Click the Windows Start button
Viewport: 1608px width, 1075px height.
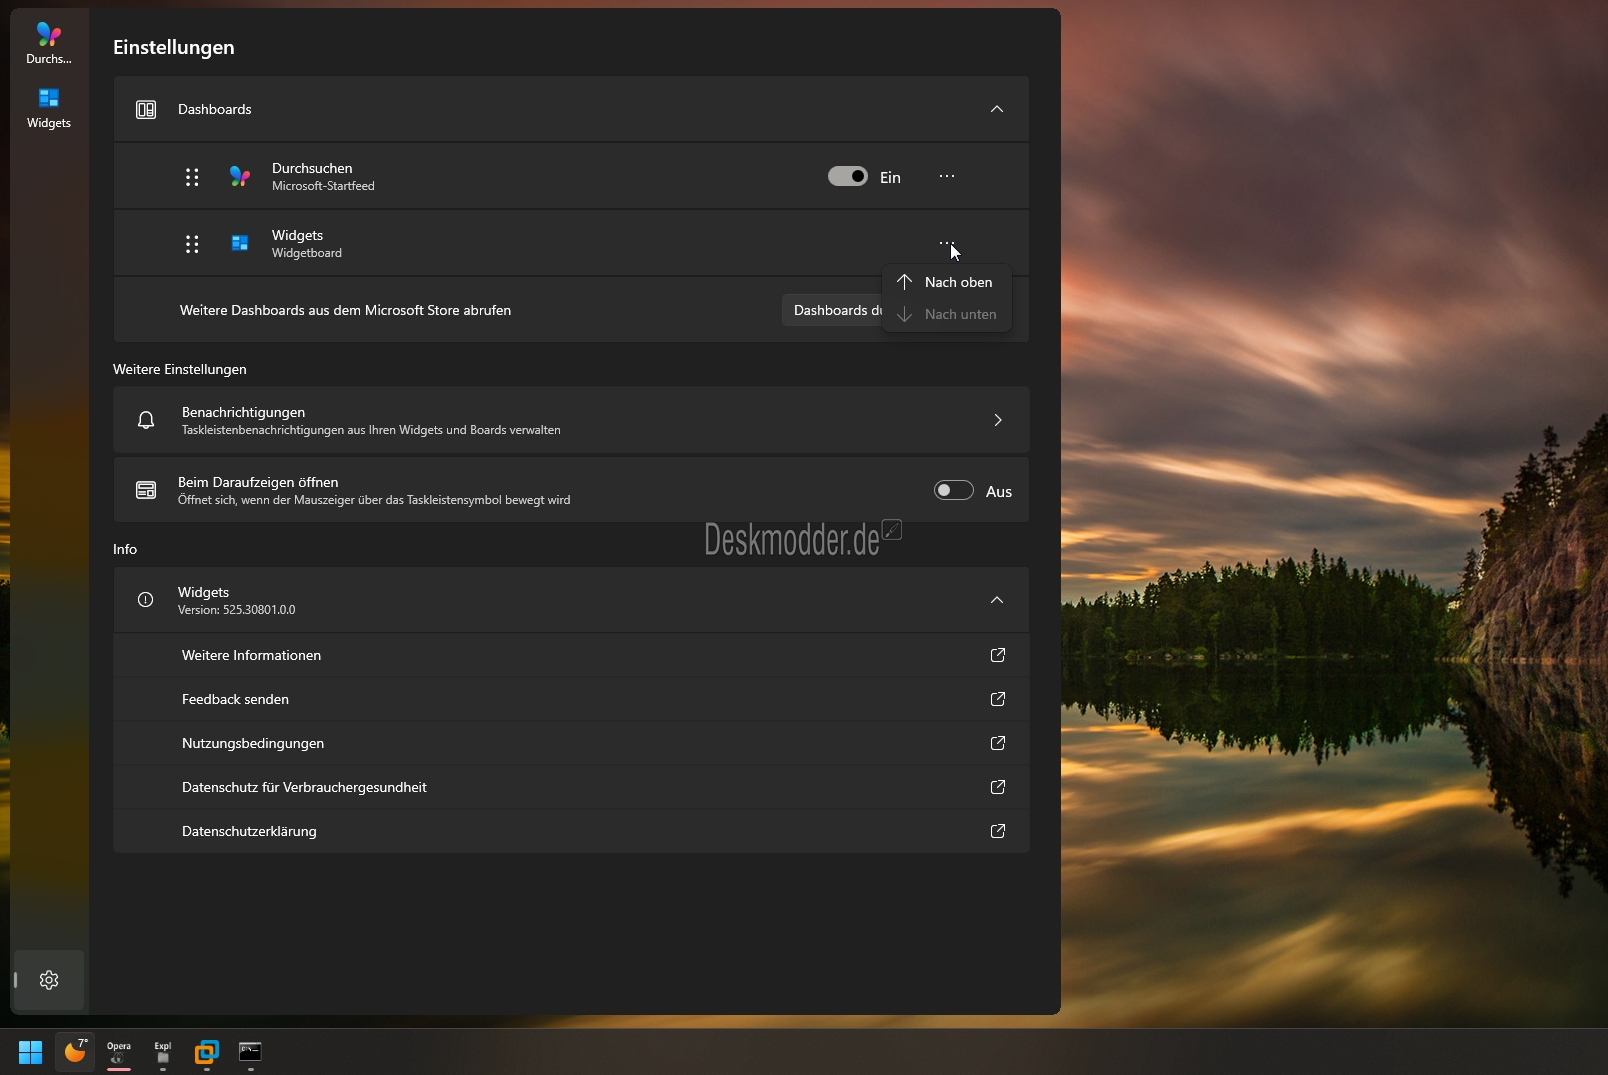pyautogui.click(x=30, y=1051)
